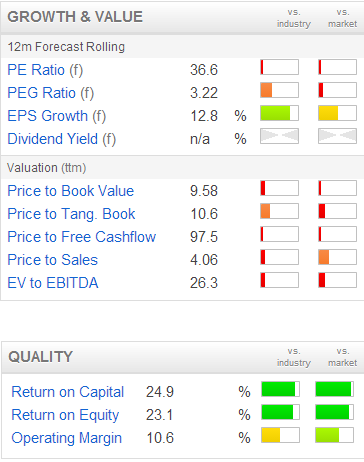Open the PE Ratio (f) link
Image resolution: width=364 pixels, height=462 pixels.
coord(45,70)
